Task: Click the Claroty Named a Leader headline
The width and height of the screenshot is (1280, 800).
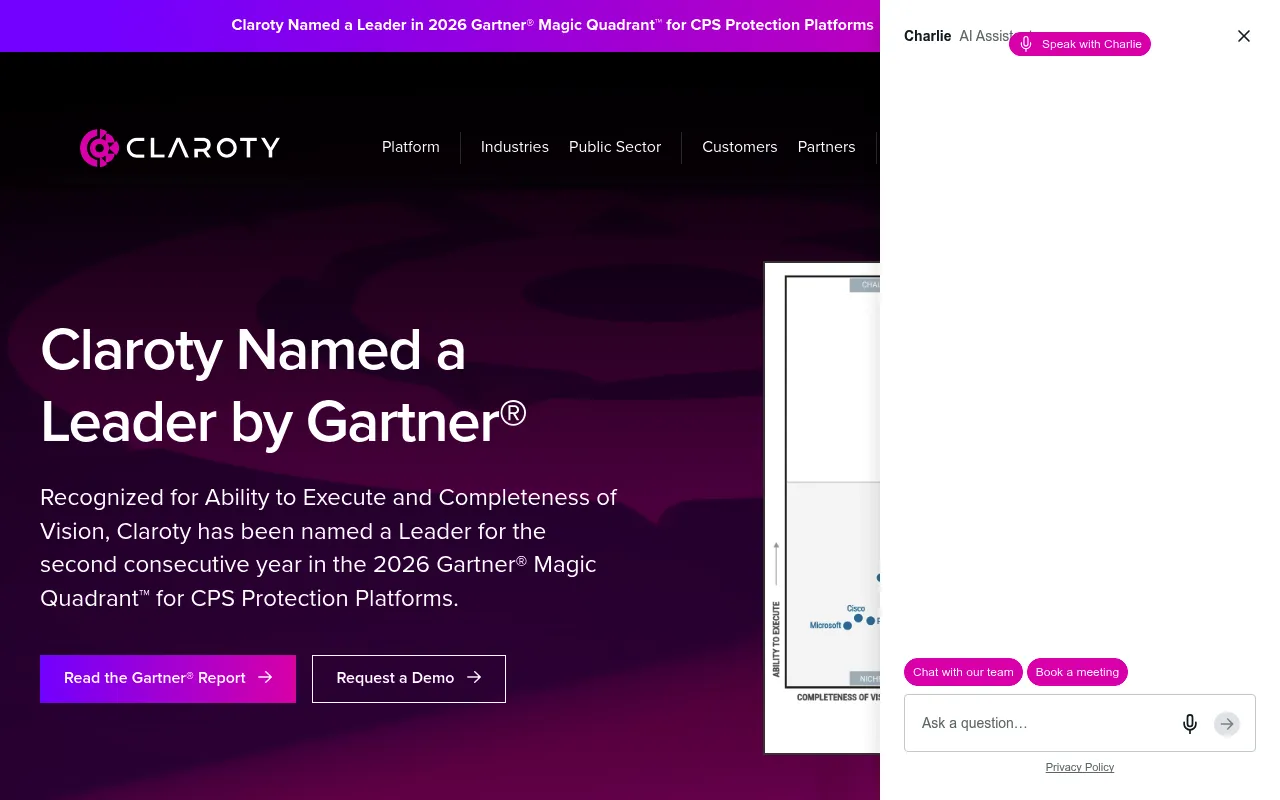Action: tap(283, 386)
